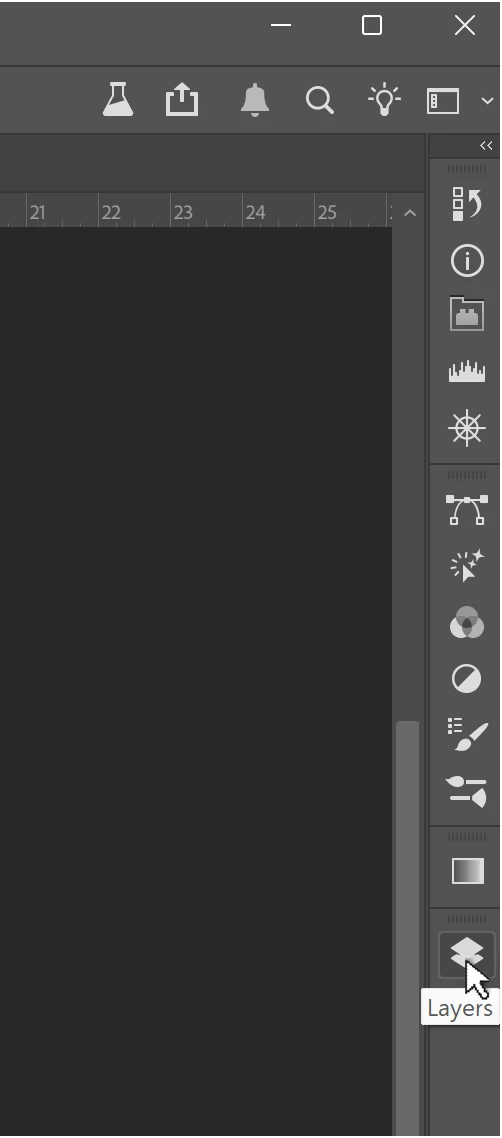Click the Share export button
This screenshot has width=502, height=1138.
(x=181, y=99)
